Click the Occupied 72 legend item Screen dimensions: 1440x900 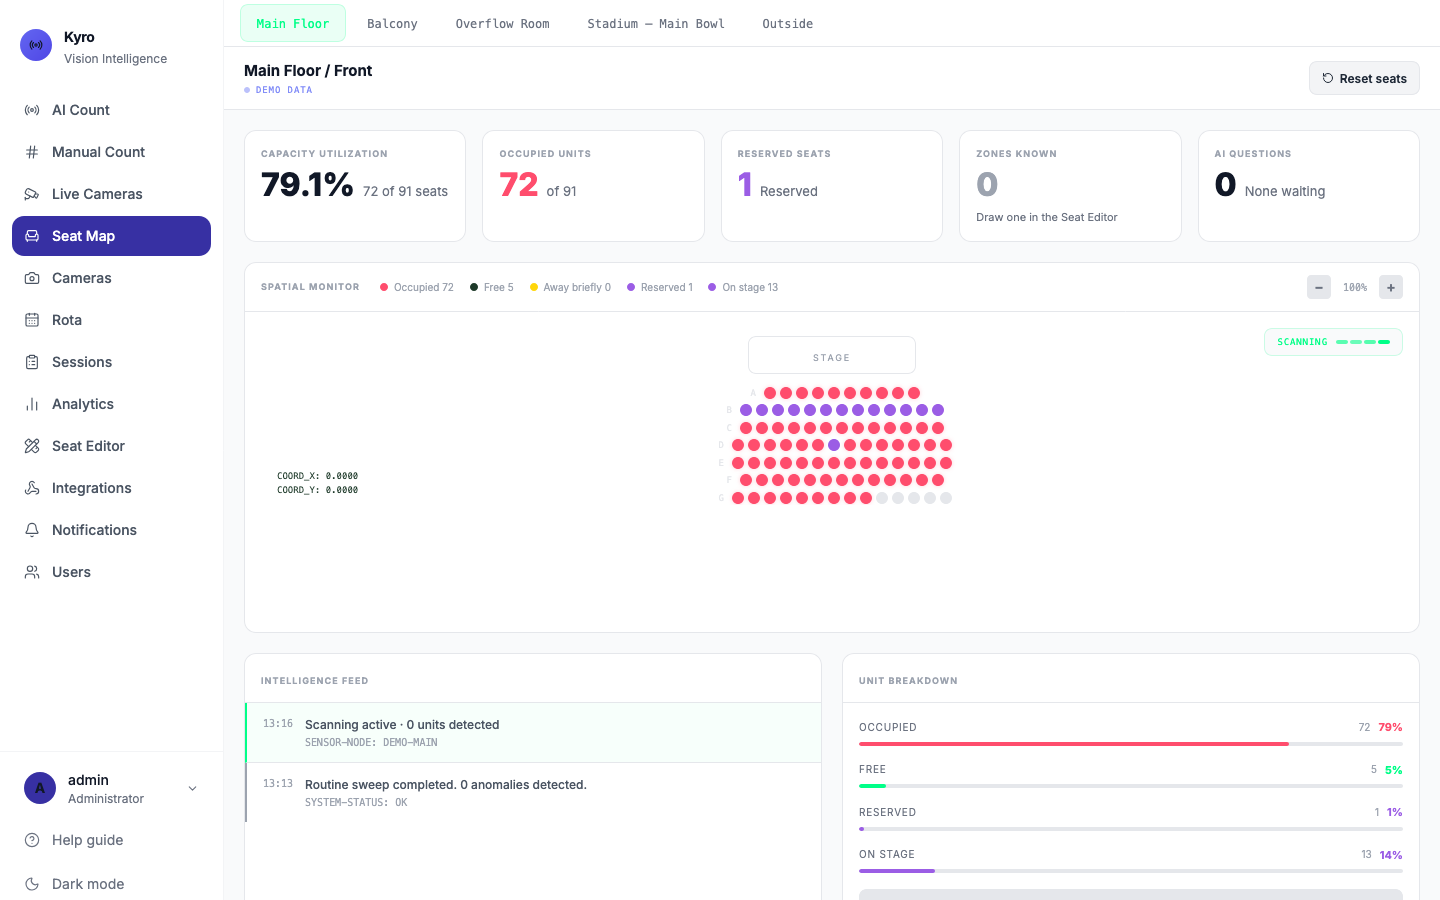coord(417,287)
